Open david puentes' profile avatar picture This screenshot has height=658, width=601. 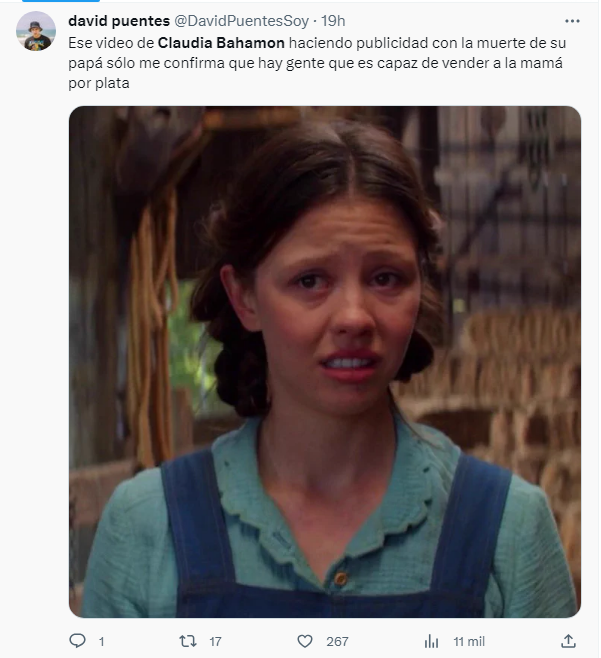(36, 31)
